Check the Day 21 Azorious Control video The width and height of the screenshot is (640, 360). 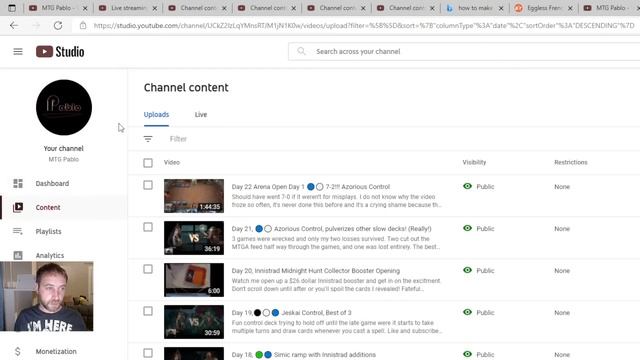(148, 227)
